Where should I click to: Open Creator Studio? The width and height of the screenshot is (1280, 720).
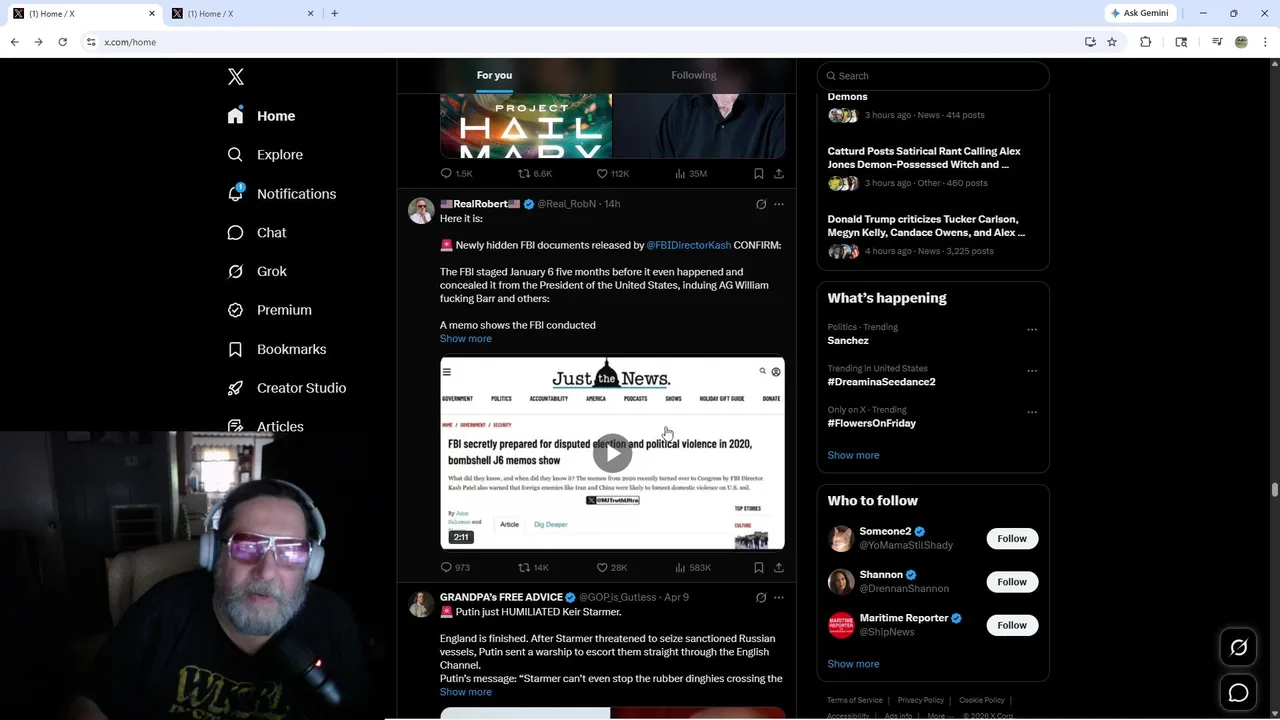(287, 388)
